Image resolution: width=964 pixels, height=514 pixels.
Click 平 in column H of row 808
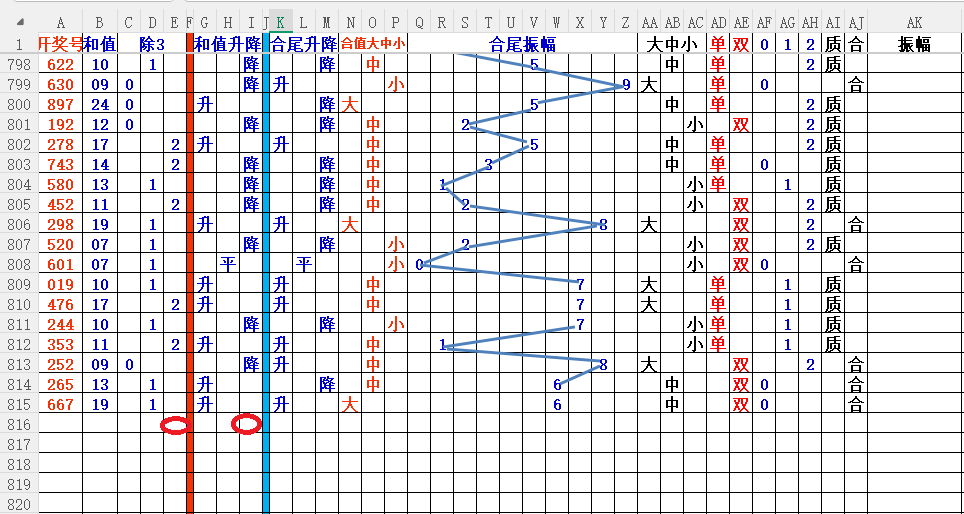click(227, 265)
